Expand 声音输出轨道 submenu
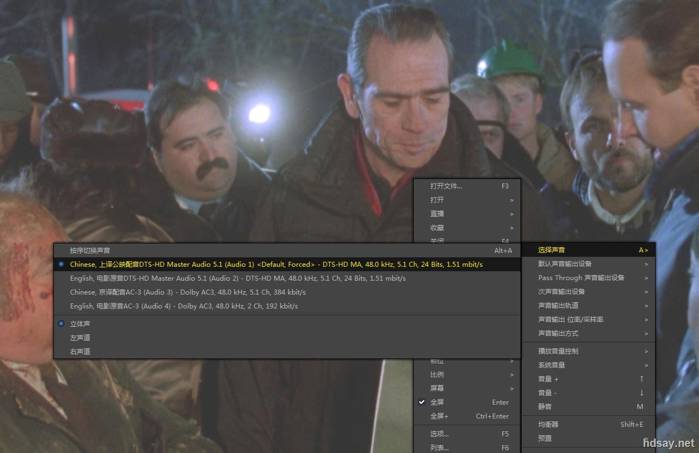This screenshot has height=453, width=699. [588, 305]
